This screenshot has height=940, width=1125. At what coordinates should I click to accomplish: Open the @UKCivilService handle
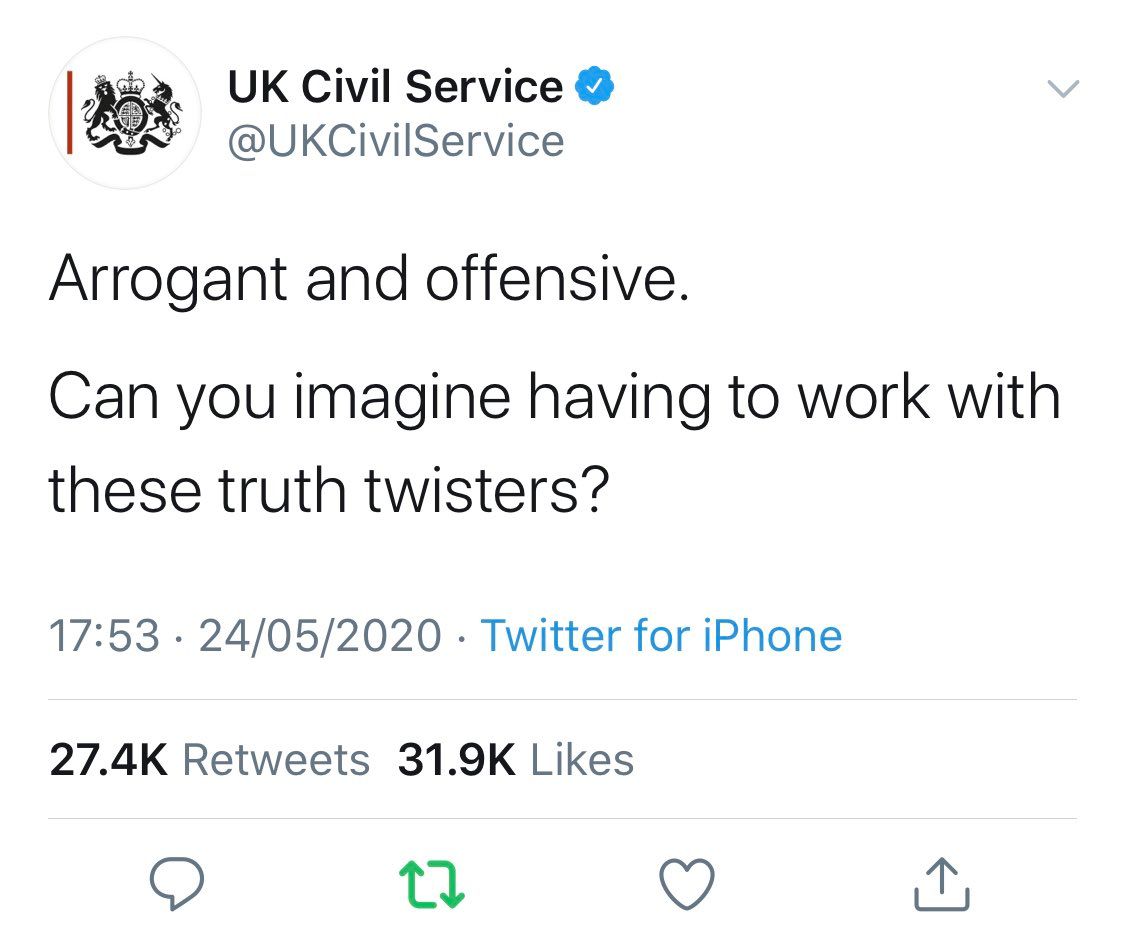tap(396, 141)
